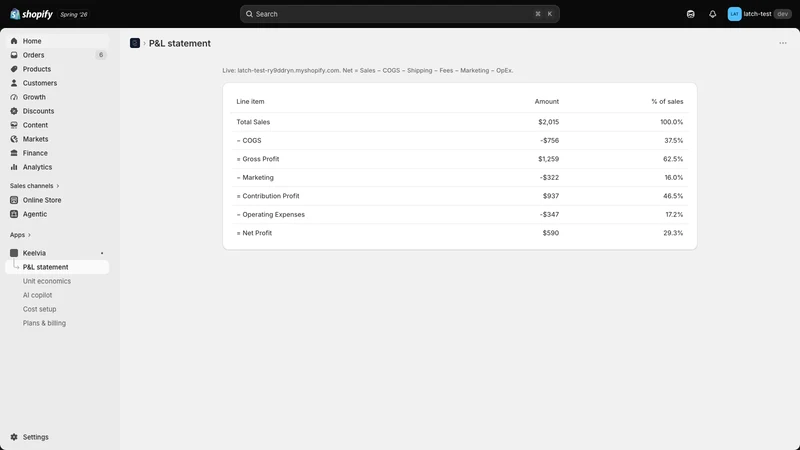Viewport: 800px width, 450px height.
Task: Click the Marketing amount -$322
Action: pos(549,178)
